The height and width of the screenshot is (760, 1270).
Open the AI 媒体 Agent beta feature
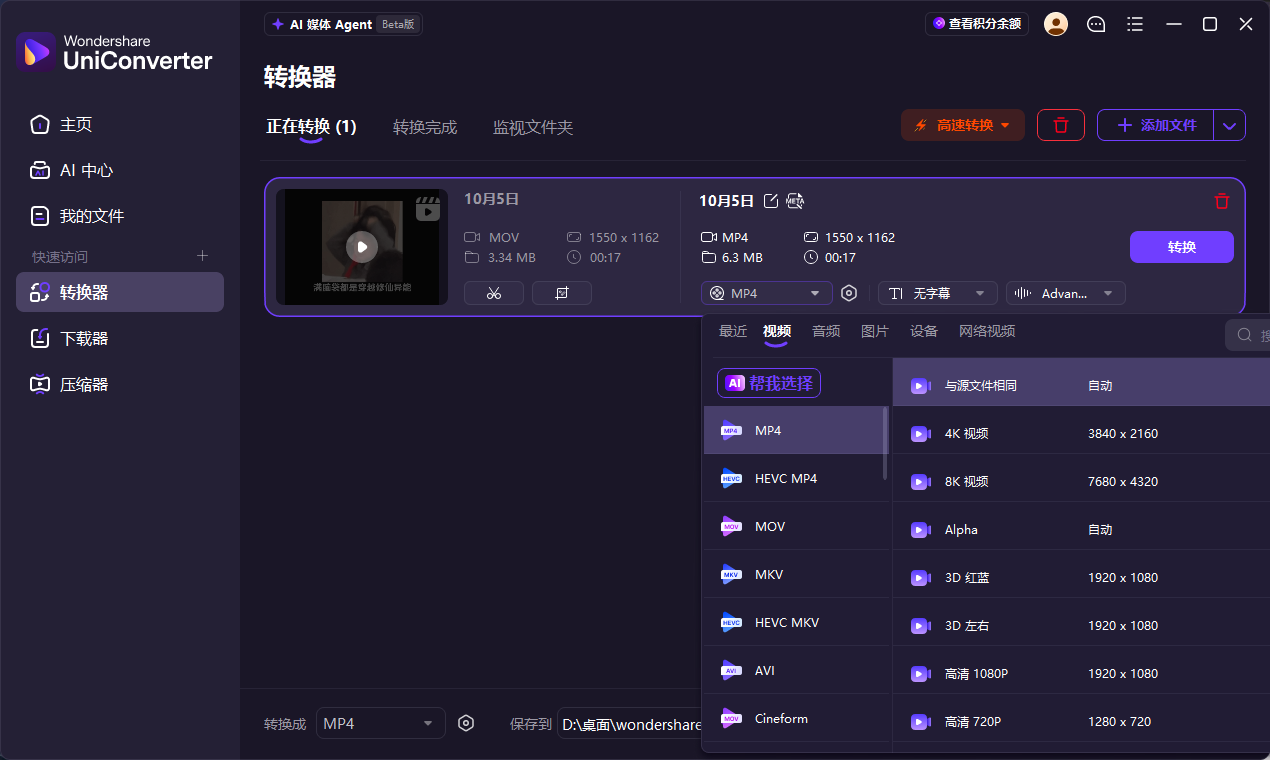343,24
